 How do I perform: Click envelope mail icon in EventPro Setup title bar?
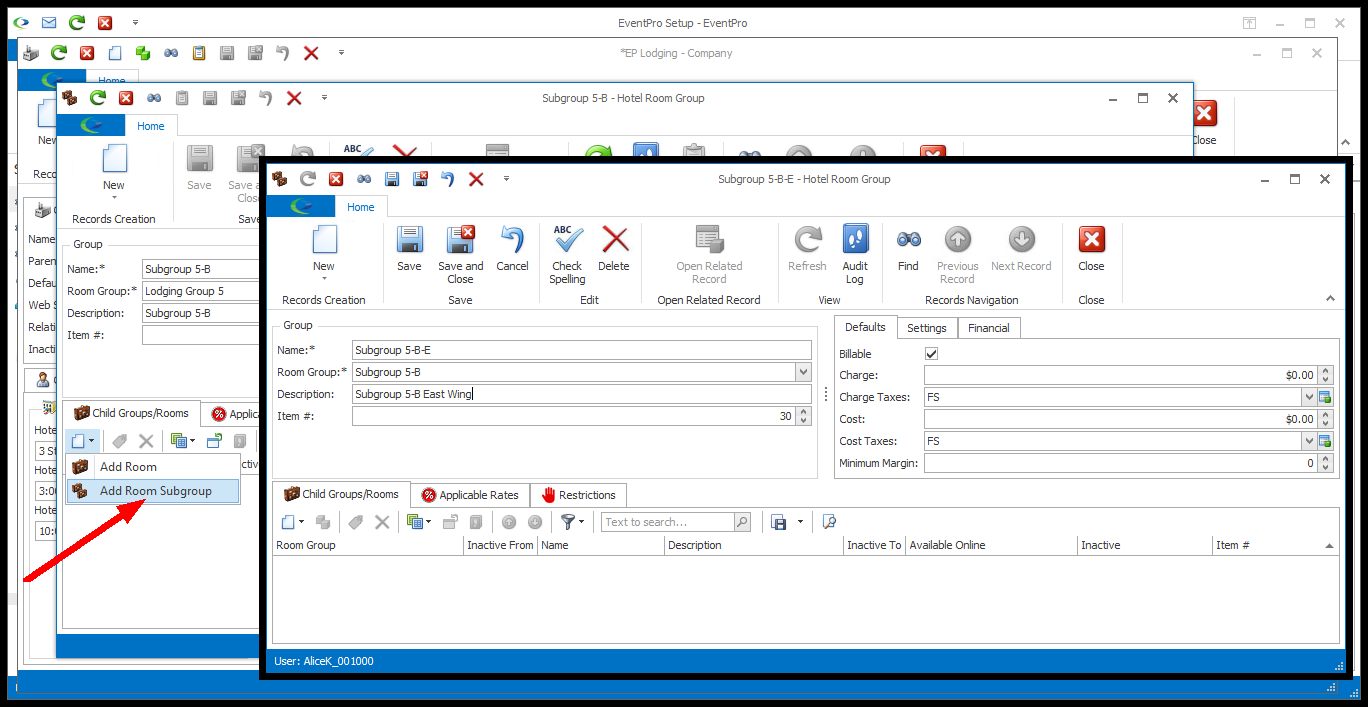pyautogui.click(x=49, y=22)
